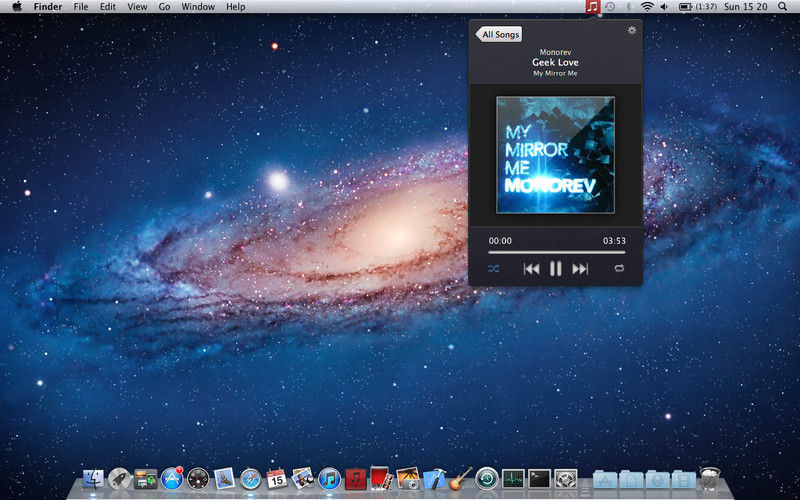This screenshot has height=500, width=800.
Task: Click the Bluetooth status icon
Action: 629,7
